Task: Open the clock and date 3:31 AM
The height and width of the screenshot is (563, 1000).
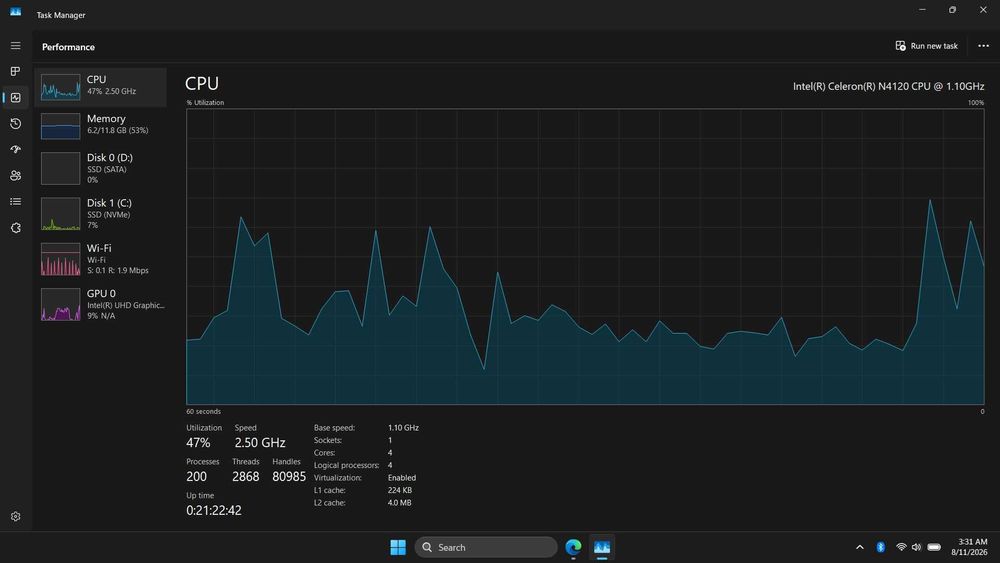Action: point(969,547)
